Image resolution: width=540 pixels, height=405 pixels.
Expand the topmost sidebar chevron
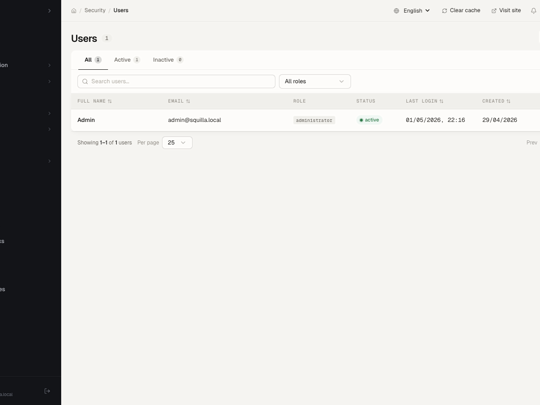(x=49, y=11)
